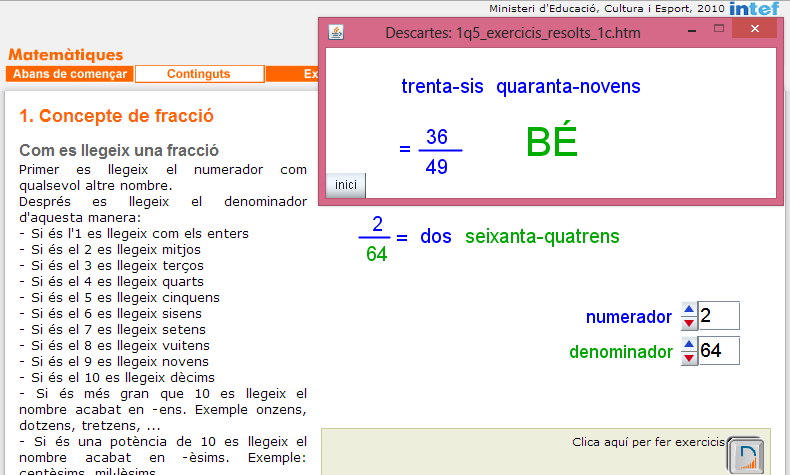This screenshot has width=790, height=475.
Task: Open the partially hidden Ex... tab
Action: click(310, 74)
